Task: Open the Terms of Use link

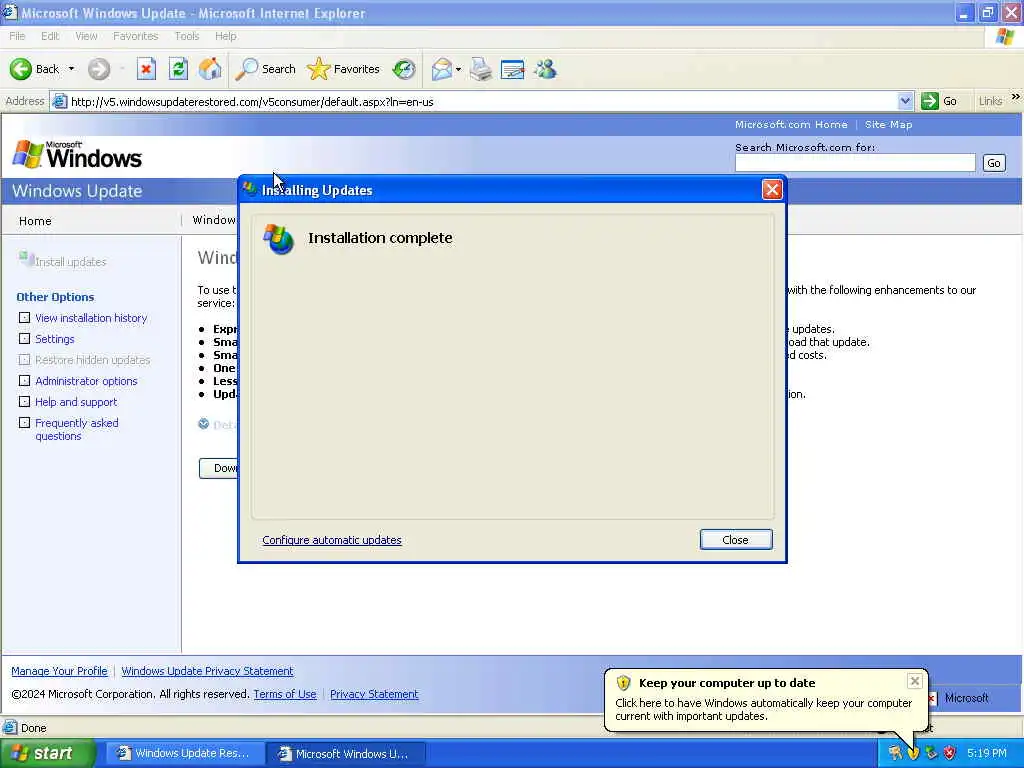Action: (285, 694)
